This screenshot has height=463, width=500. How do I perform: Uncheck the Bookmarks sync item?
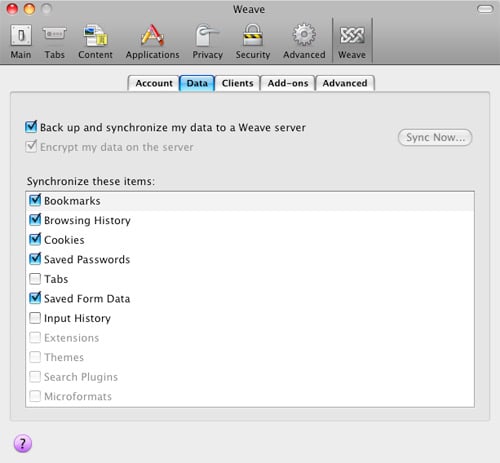pyautogui.click(x=35, y=200)
